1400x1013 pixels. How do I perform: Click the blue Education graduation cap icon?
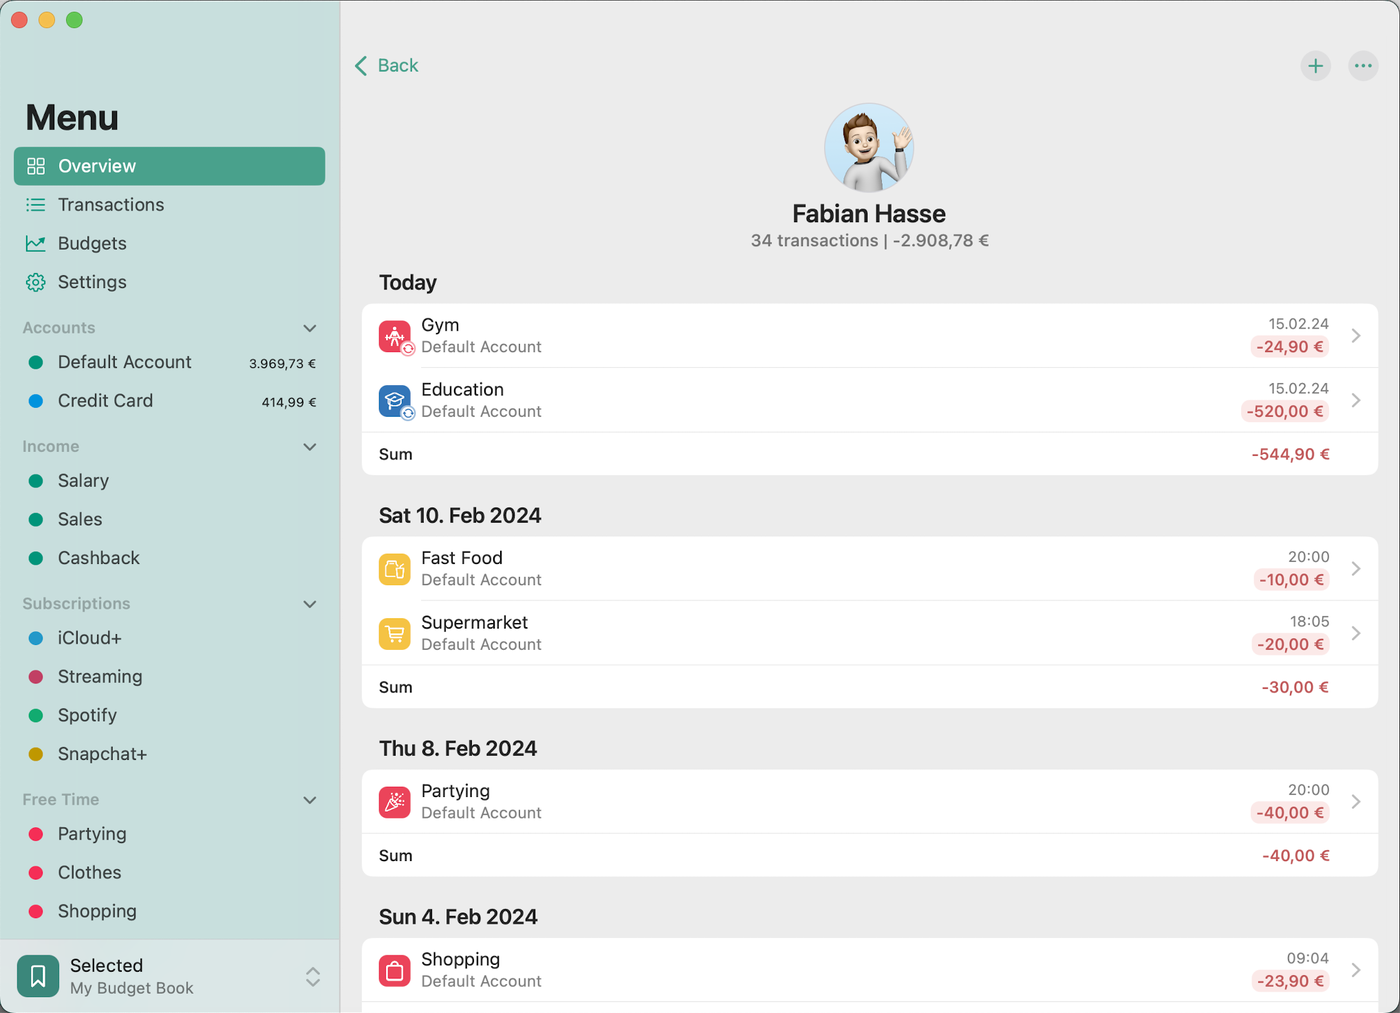394,401
